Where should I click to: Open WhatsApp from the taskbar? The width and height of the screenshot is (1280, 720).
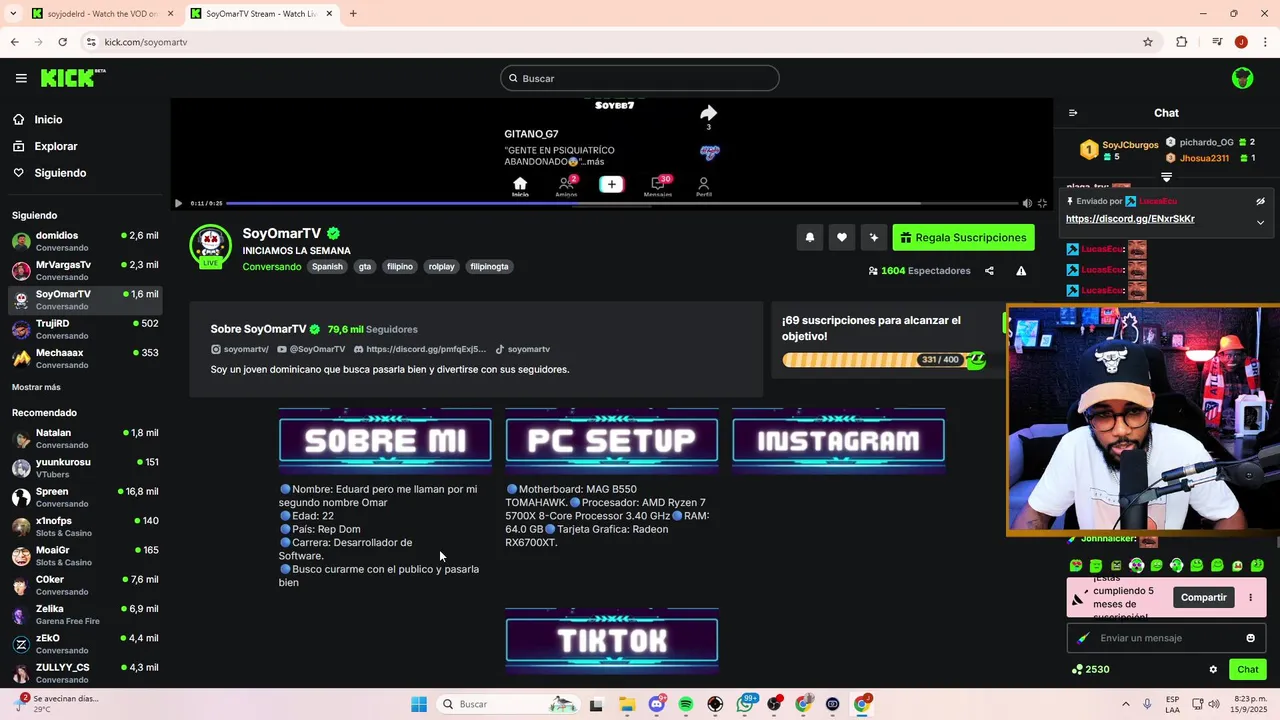click(x=745, y=704)
